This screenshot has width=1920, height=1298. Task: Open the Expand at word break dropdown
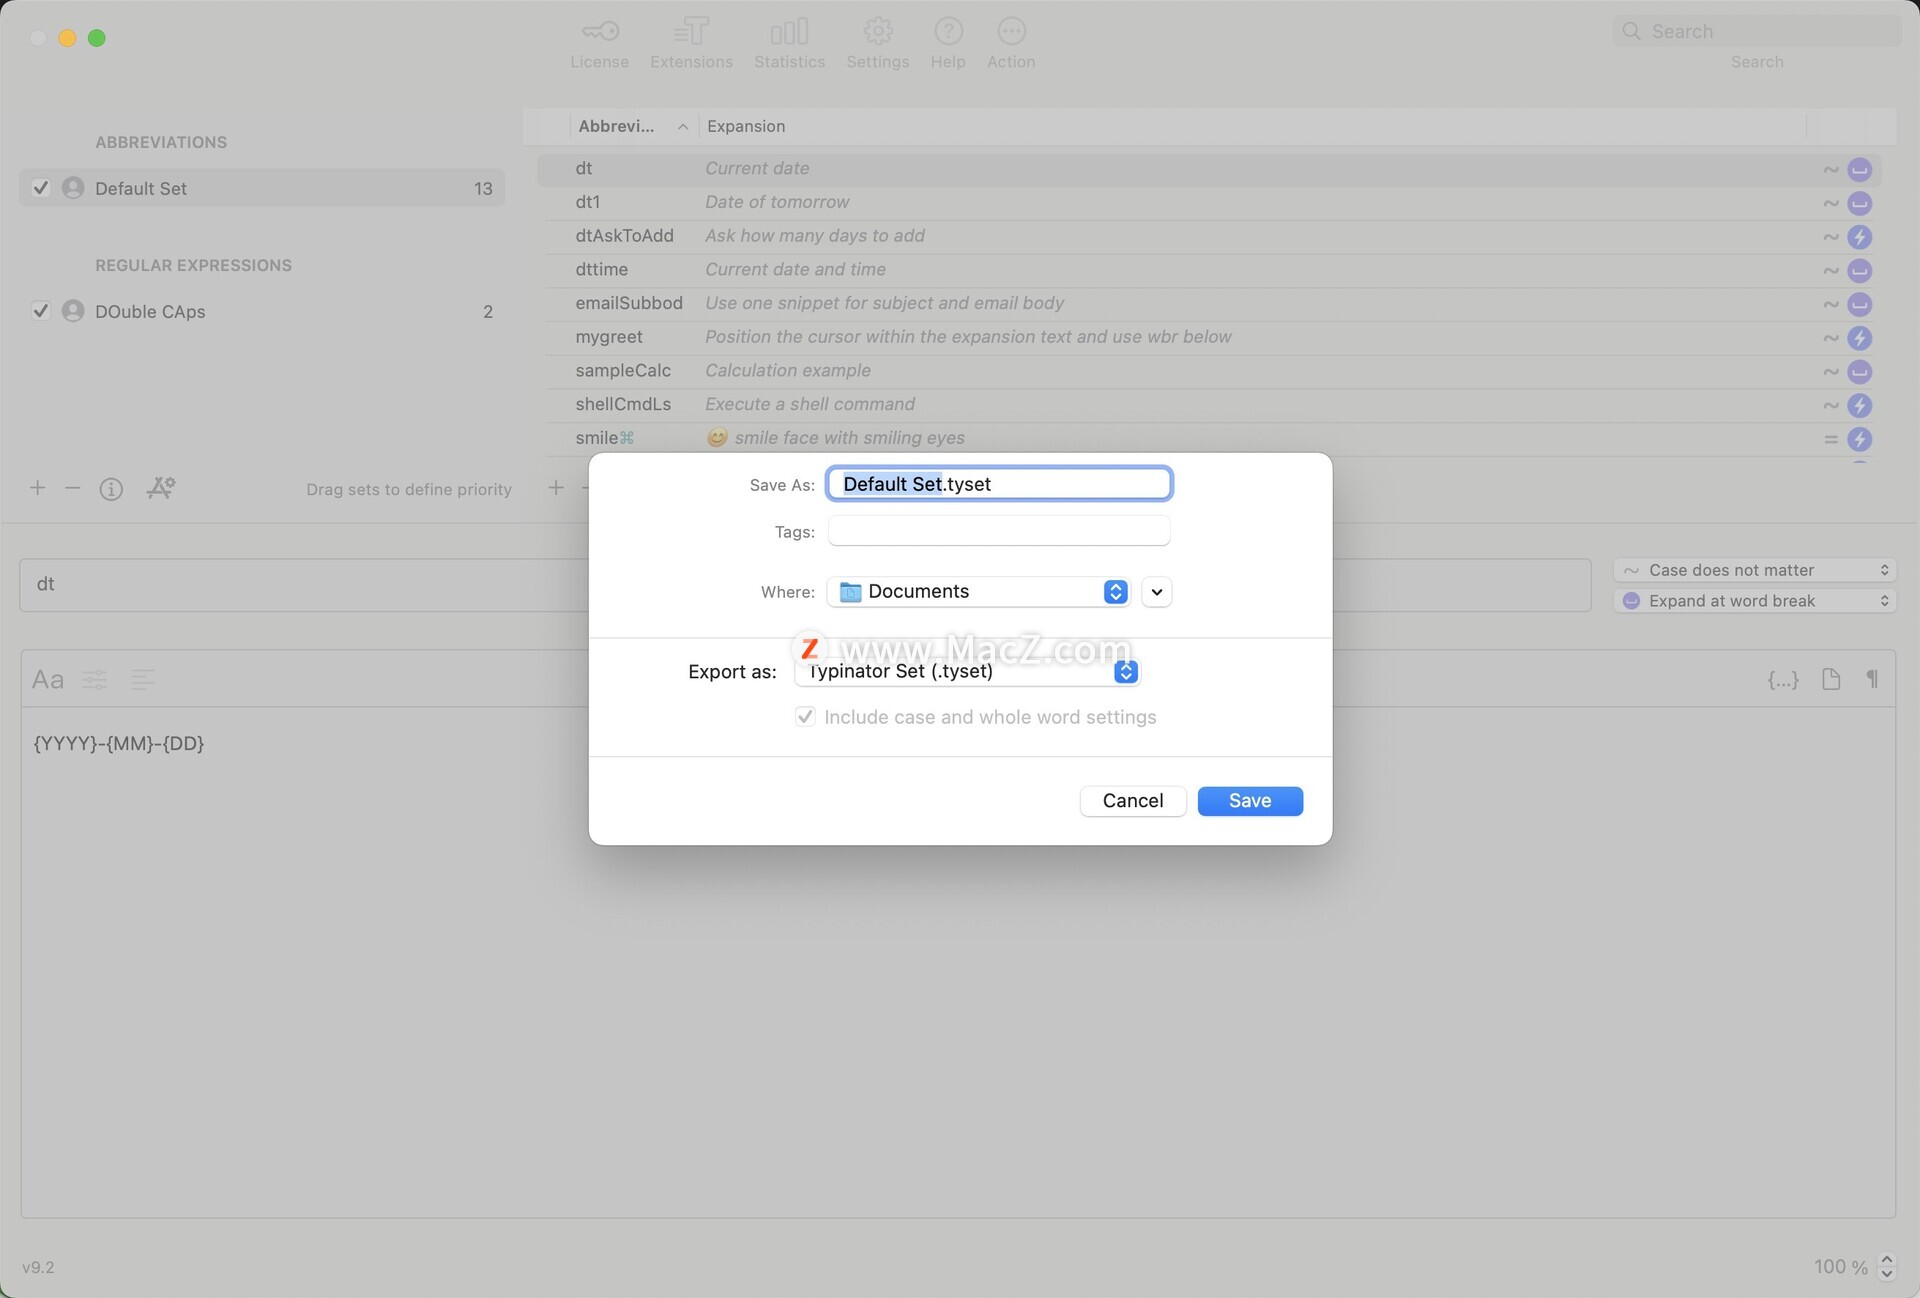pyautogui.click(x=1755, y=601)
